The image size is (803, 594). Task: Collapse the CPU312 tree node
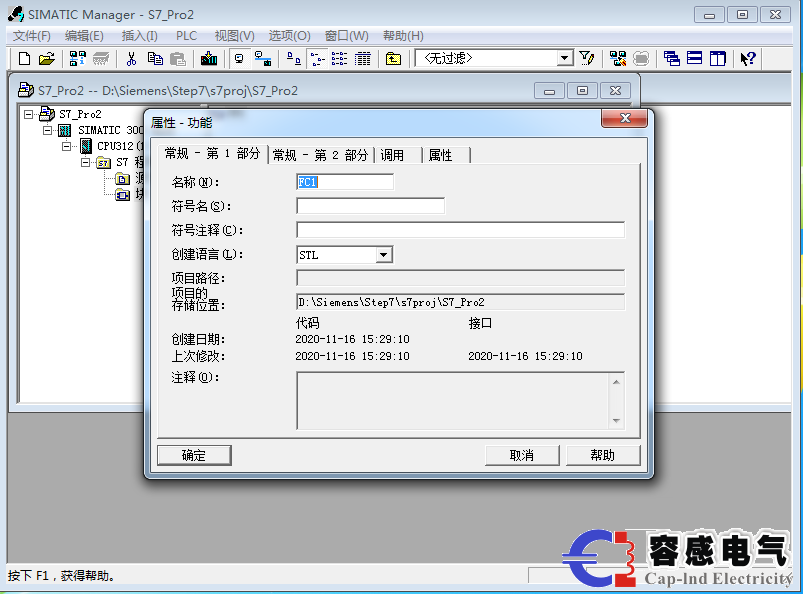(x=67, y=146)
